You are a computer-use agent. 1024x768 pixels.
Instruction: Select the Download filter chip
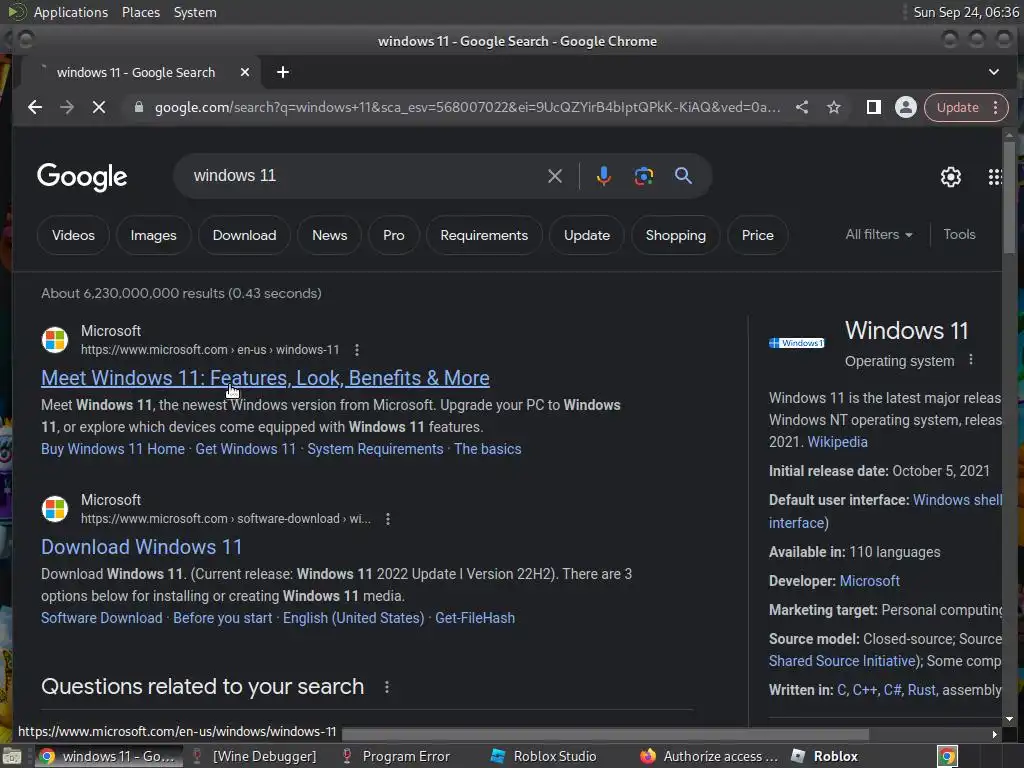[x=244, y=235]
